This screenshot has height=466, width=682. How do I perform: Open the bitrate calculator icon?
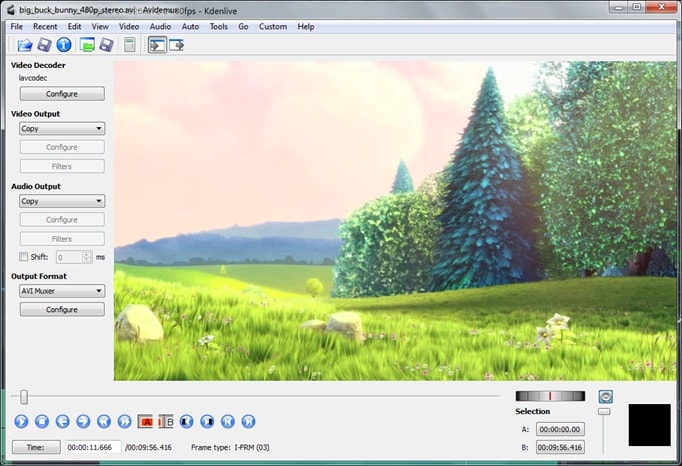(x=130, y=45)
